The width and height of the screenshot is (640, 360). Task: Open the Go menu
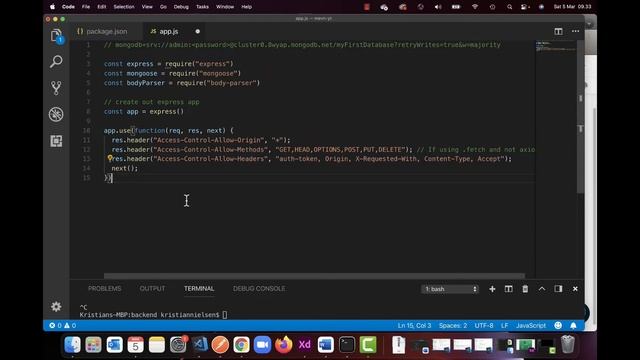[163, 7]
